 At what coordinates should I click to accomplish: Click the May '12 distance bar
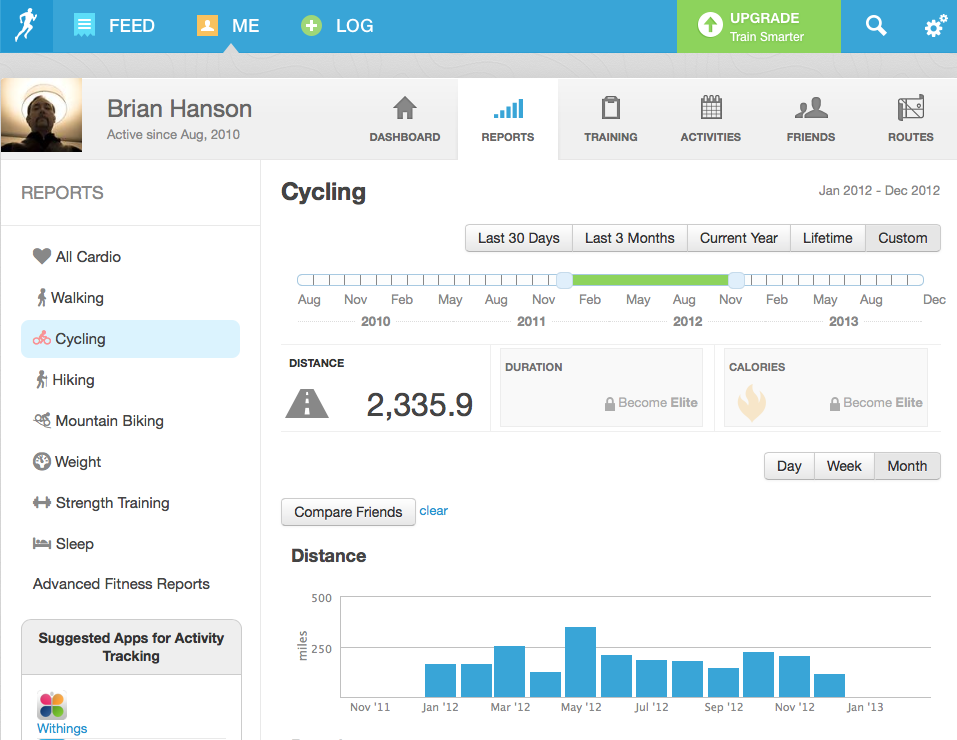pos(580,662)
